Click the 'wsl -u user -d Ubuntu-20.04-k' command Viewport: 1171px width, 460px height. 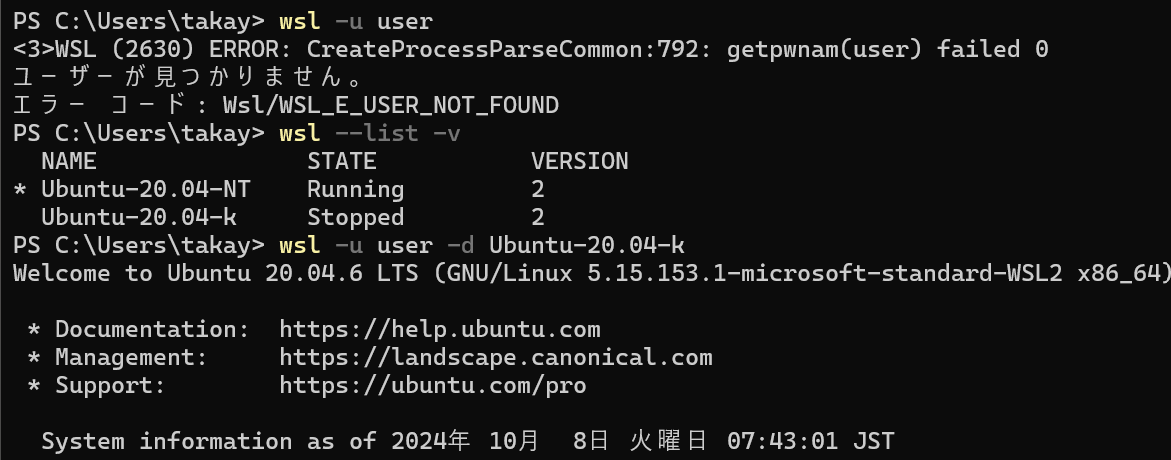[x=482, y=245]
